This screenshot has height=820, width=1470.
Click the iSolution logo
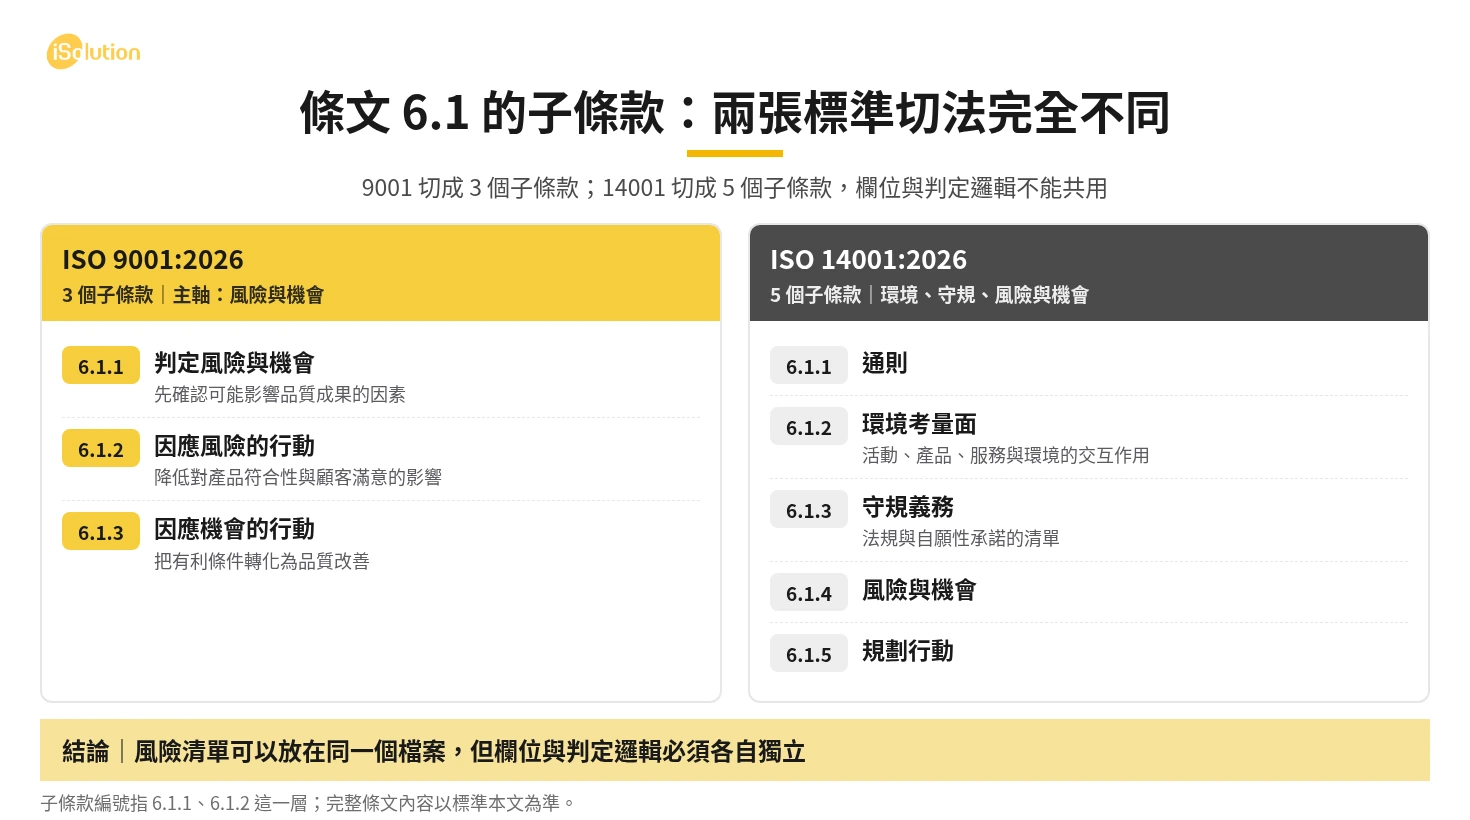pos(93,52)
